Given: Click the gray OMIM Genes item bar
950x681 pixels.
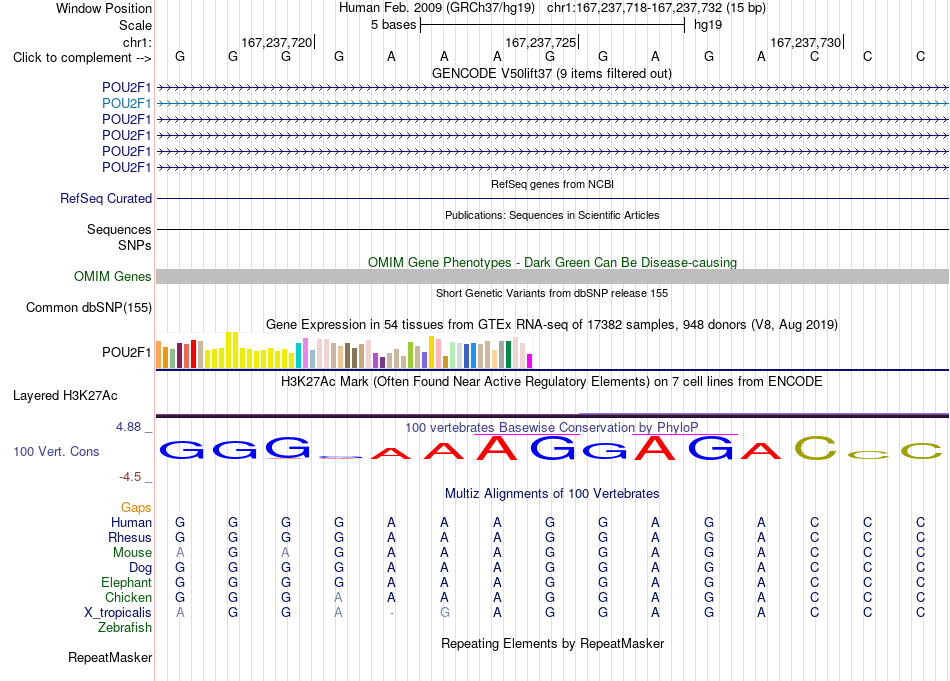Looking at the screenshot, I should coord(552,276).
